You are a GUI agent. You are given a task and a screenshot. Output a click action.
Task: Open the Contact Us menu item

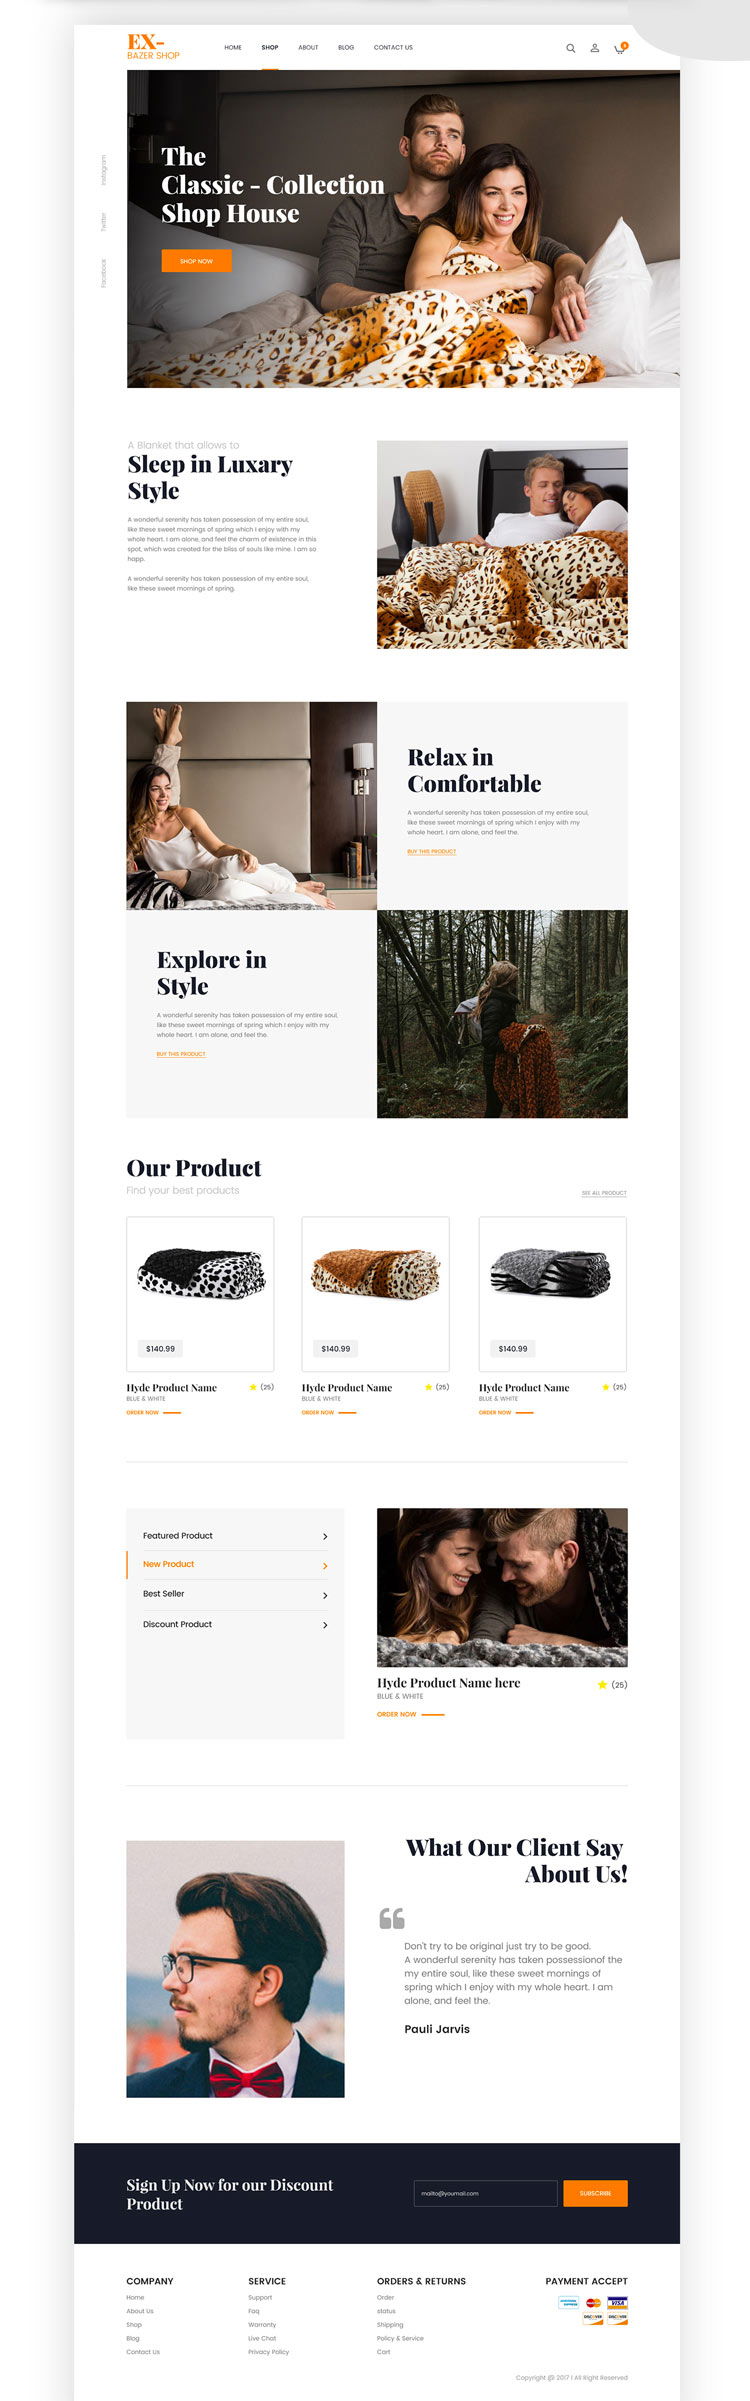[x=393, y=47]
